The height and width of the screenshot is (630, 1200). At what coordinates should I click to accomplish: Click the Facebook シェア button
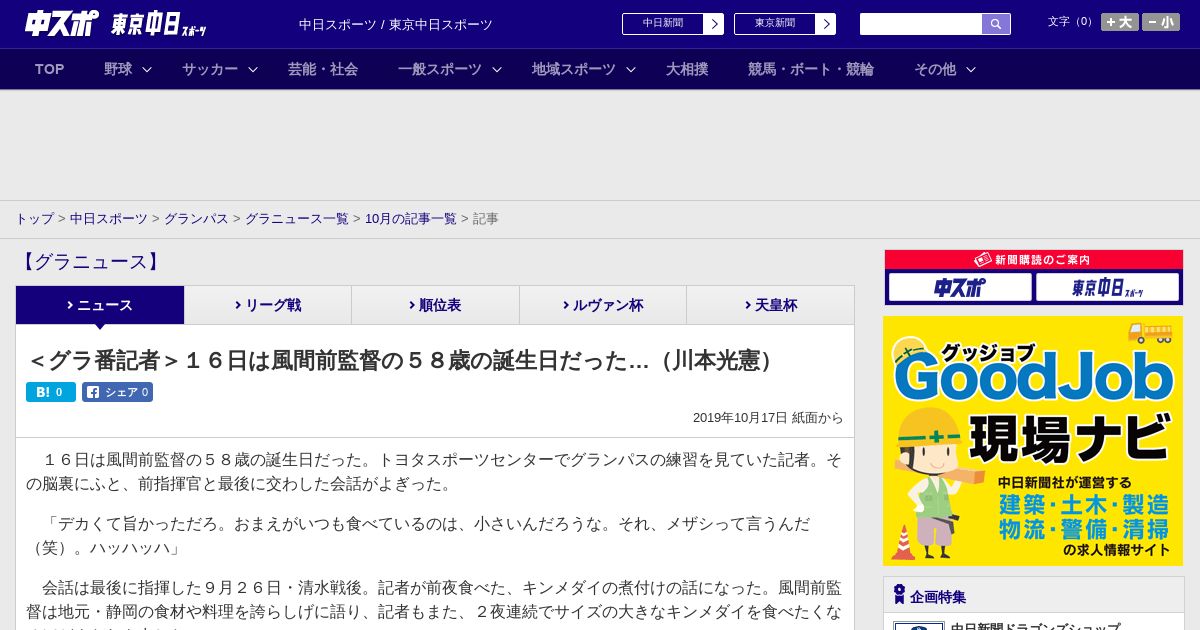click(117, 392)
